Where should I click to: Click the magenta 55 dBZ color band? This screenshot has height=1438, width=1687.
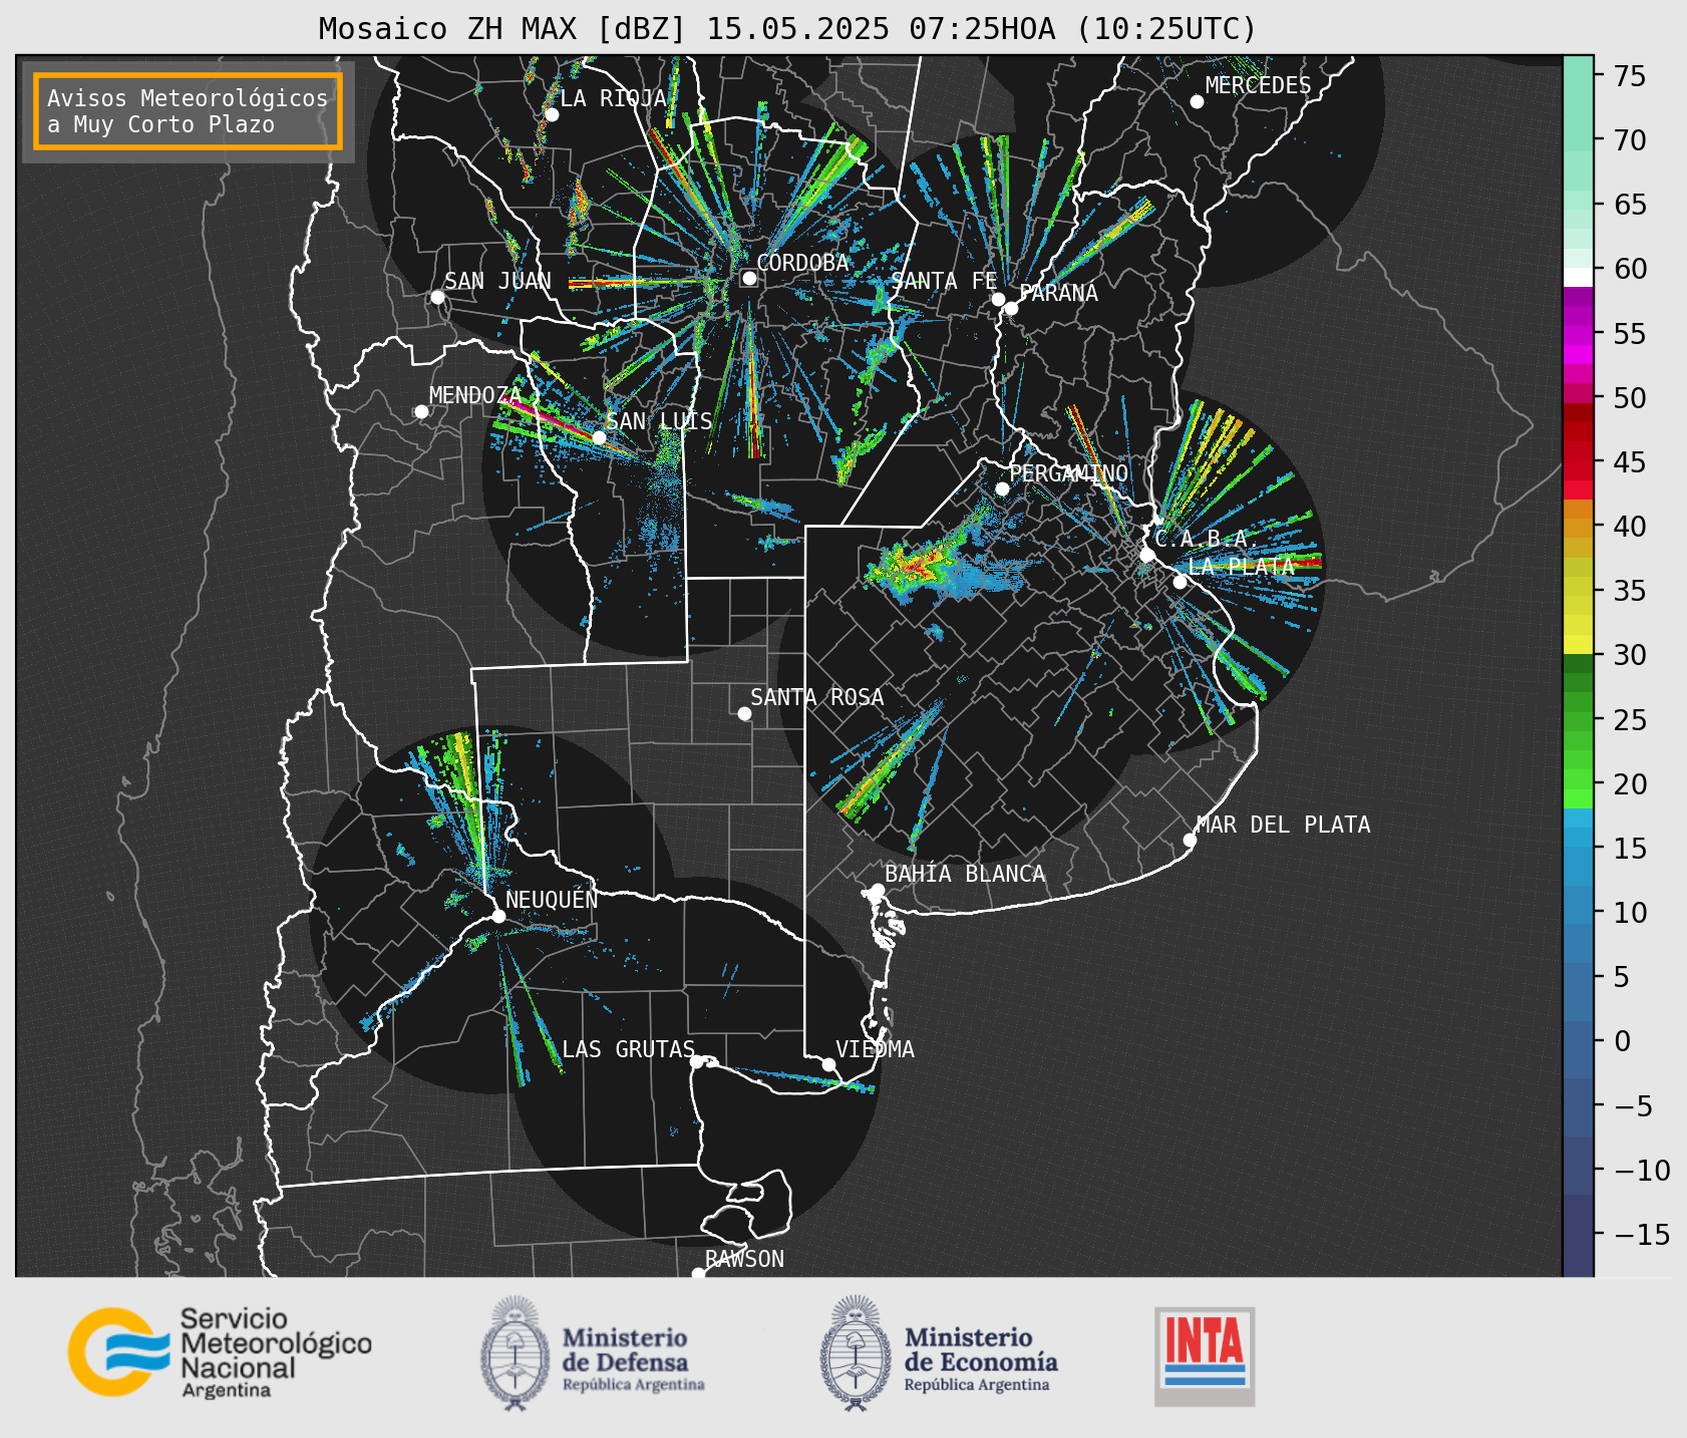(1578, 335)
